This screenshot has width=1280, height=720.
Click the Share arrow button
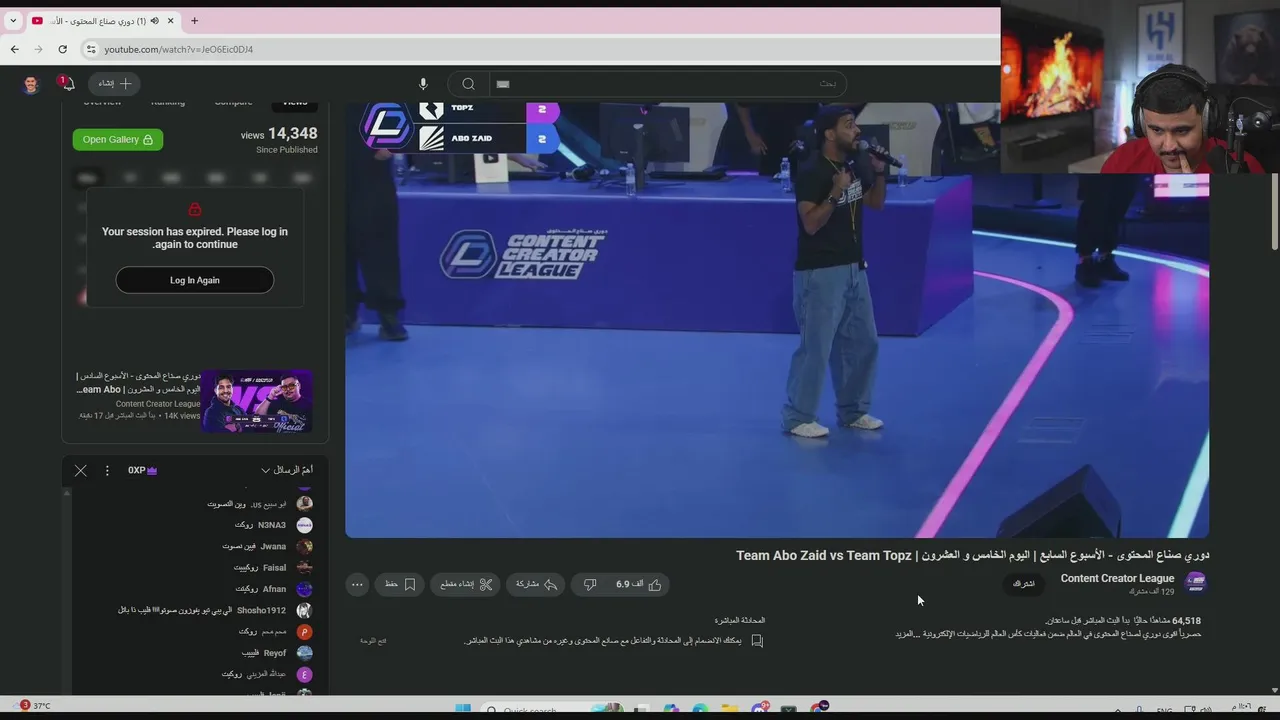click(x=536, y=584)
